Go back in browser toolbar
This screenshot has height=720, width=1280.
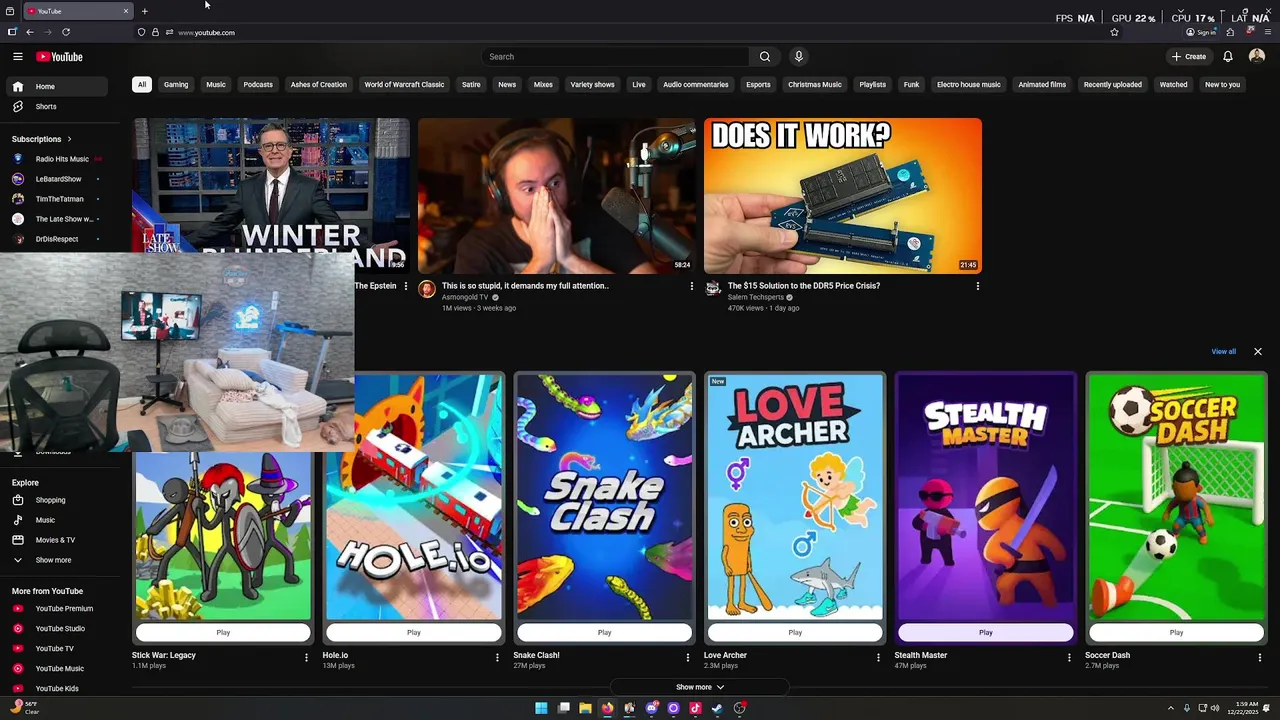coord(30,32)
